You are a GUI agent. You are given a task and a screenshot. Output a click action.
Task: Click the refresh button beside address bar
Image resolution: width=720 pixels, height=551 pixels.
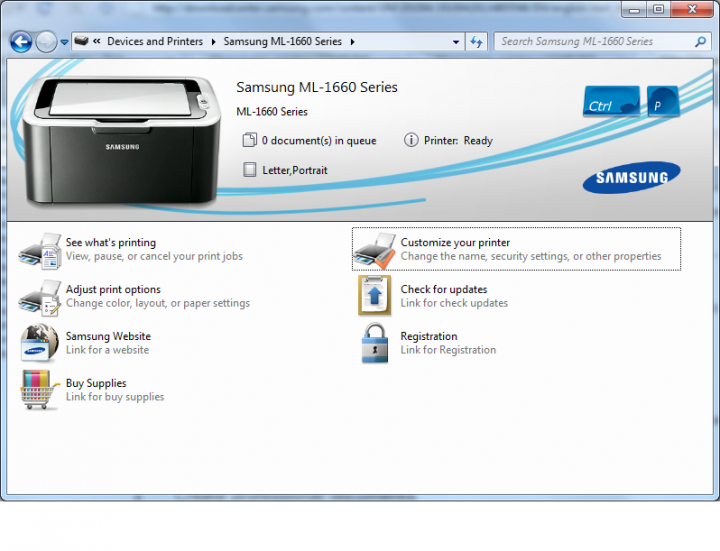pyautogui.click(x=476, y=42)
